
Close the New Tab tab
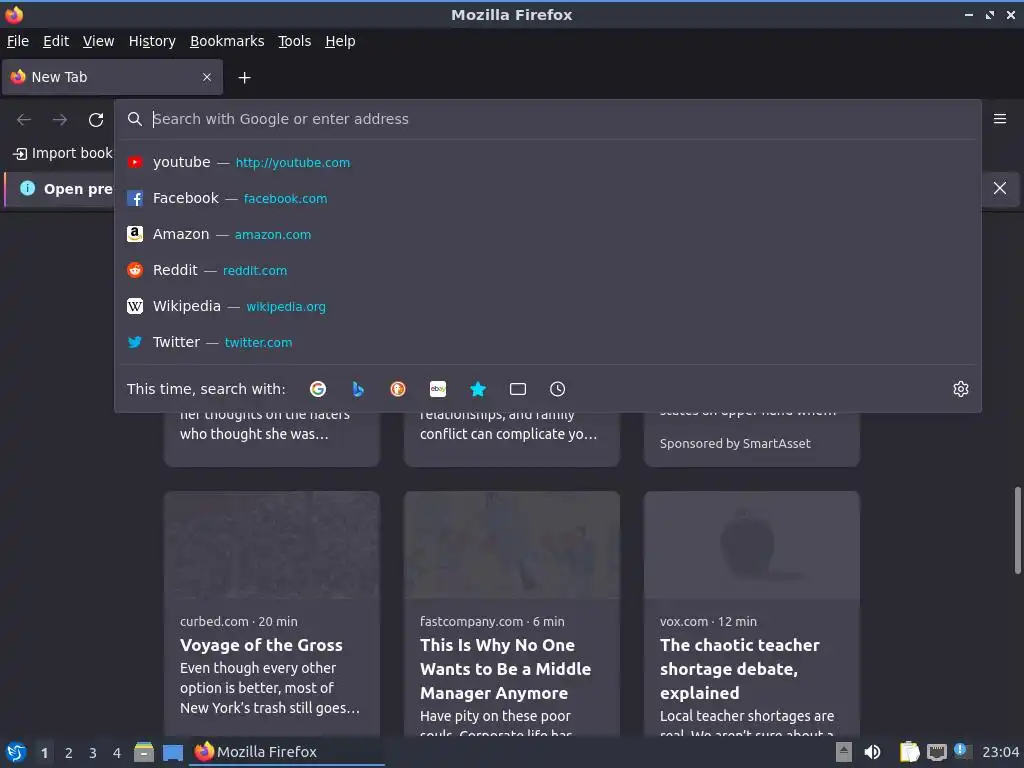pos(207,77)
